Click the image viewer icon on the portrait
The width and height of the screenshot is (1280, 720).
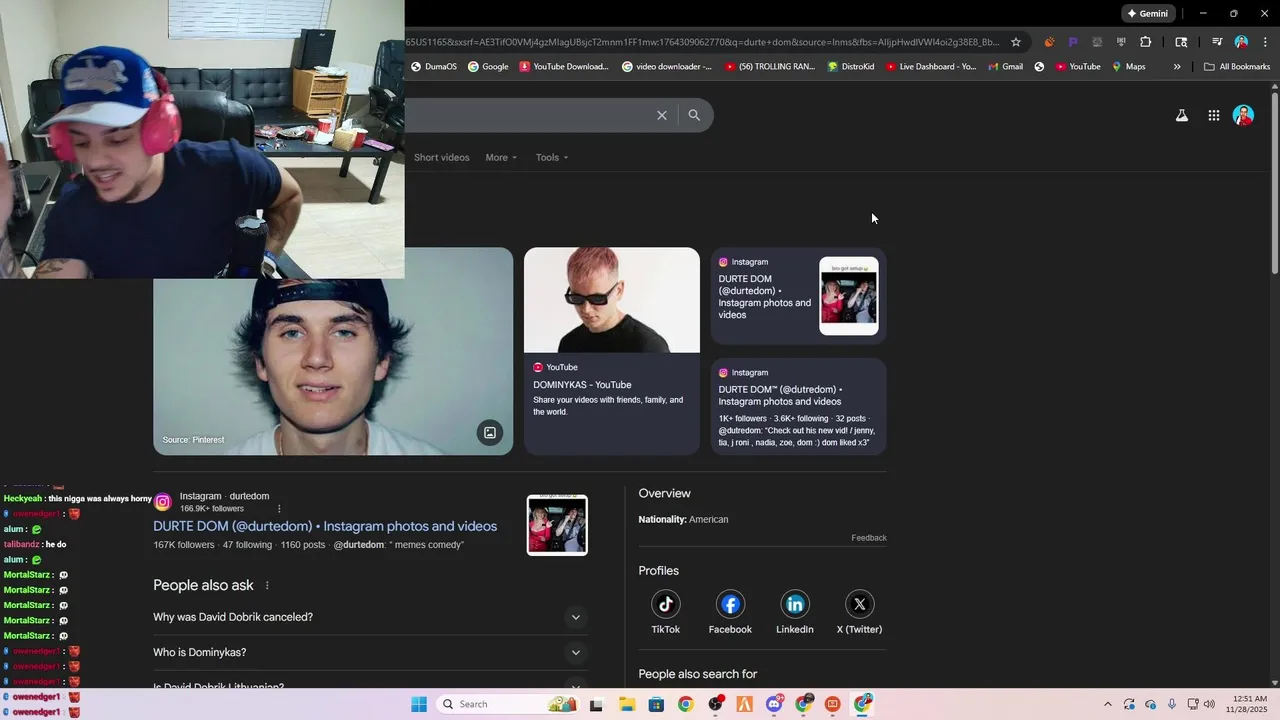(x=490, y=433)
